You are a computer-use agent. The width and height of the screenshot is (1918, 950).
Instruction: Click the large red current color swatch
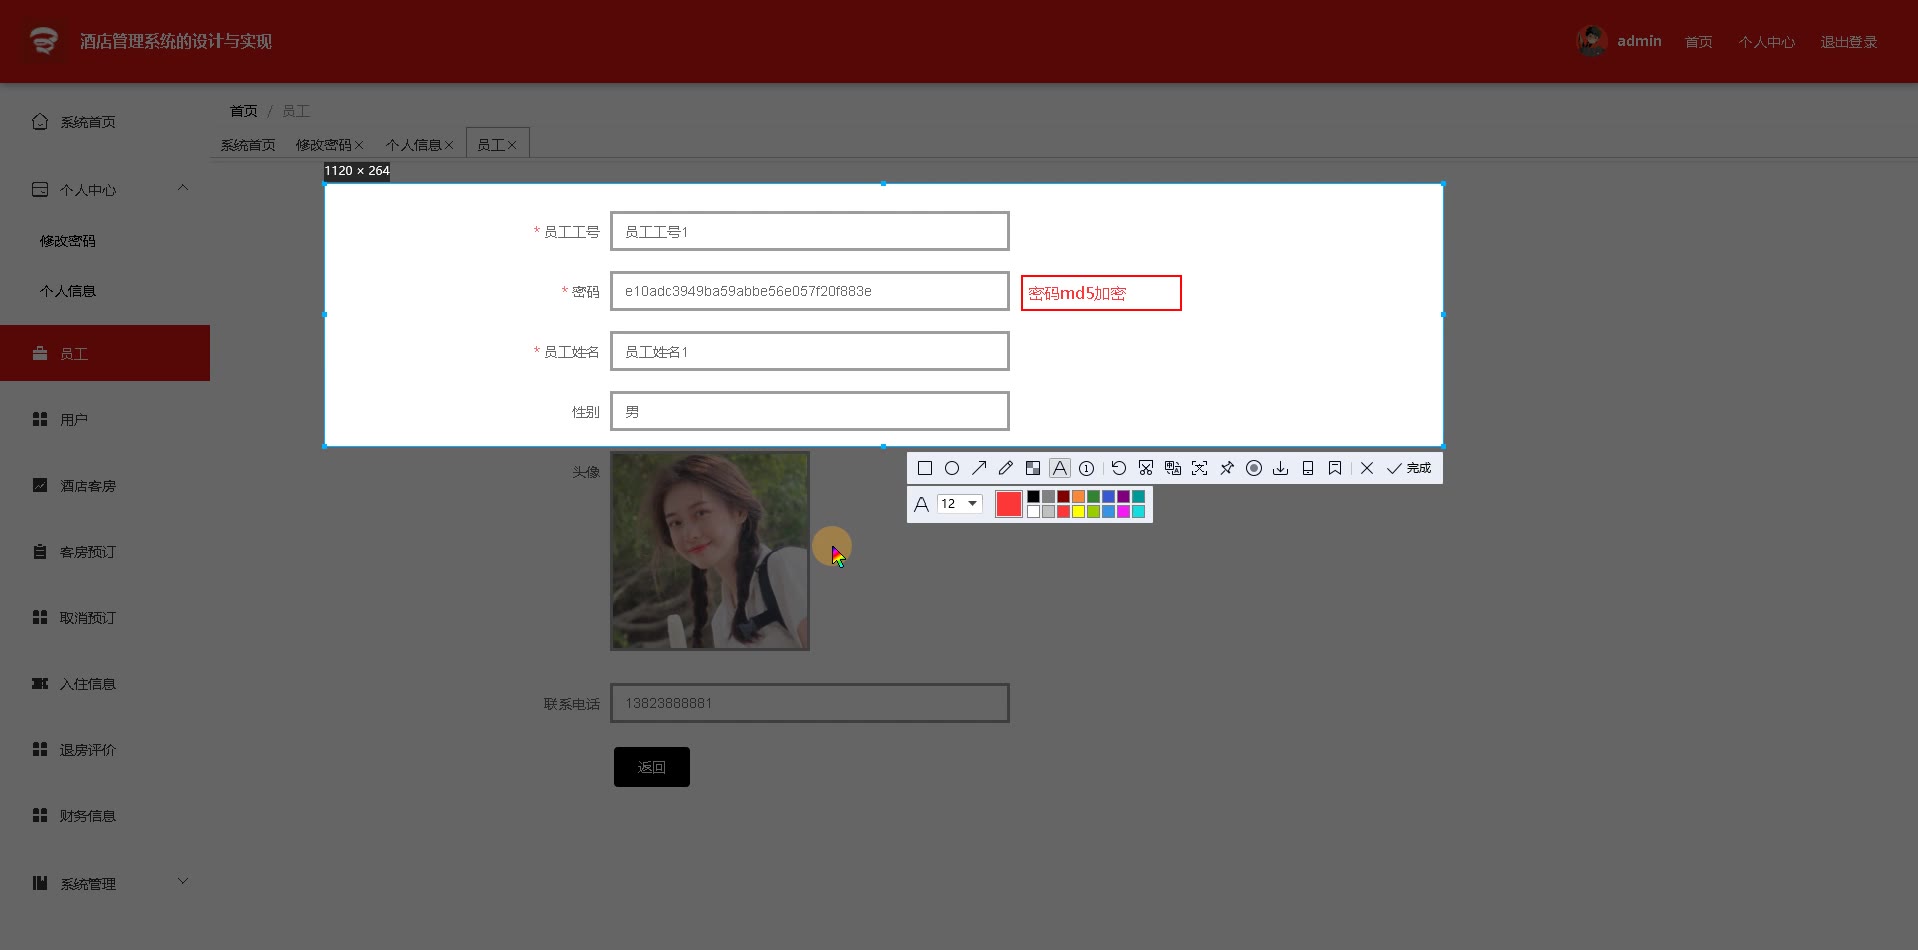click(x=1009, y=504)
